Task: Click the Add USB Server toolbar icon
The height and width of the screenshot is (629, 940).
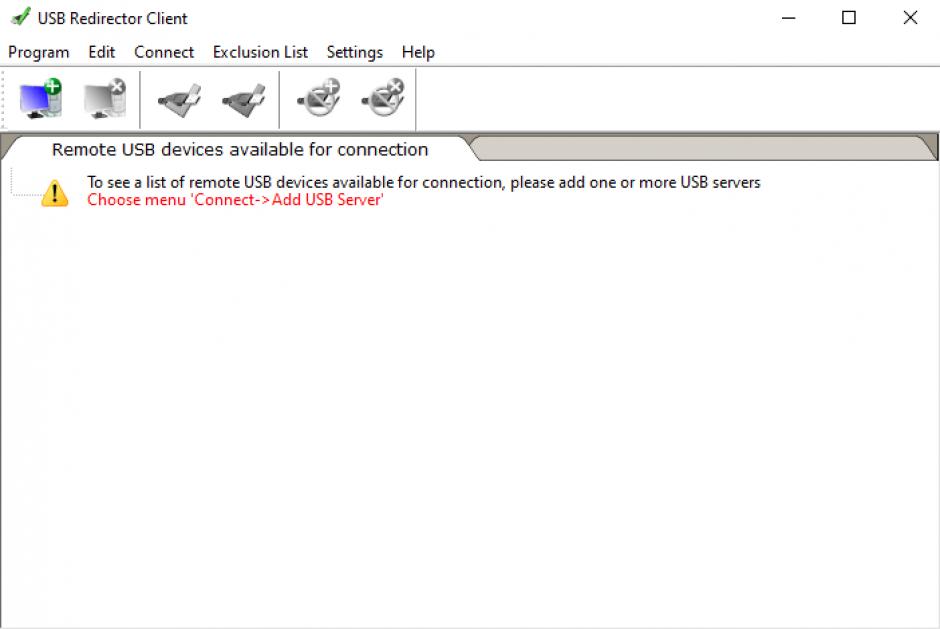Action: (x=40, y=99)
